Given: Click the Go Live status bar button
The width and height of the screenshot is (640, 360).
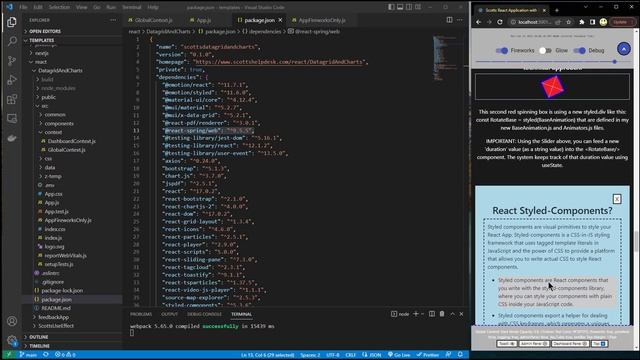Looking at the screenshot, I should (399, 355).
